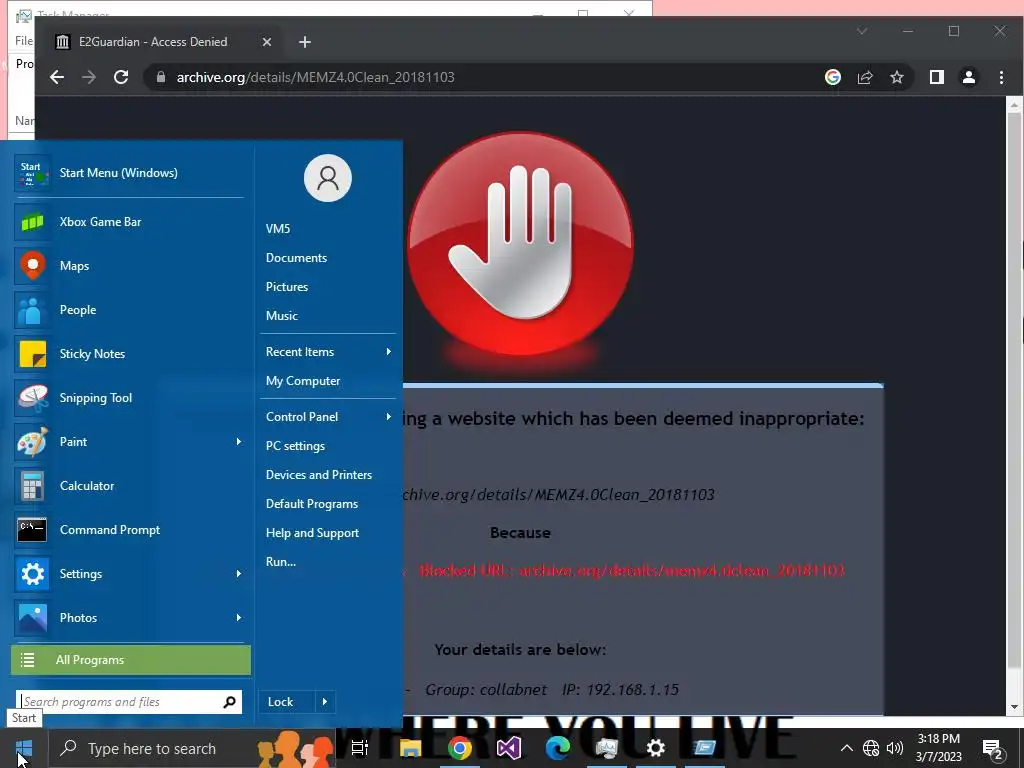Open Microsoft Edge on taskbar
1024x768 pixels.
point(558,748)
